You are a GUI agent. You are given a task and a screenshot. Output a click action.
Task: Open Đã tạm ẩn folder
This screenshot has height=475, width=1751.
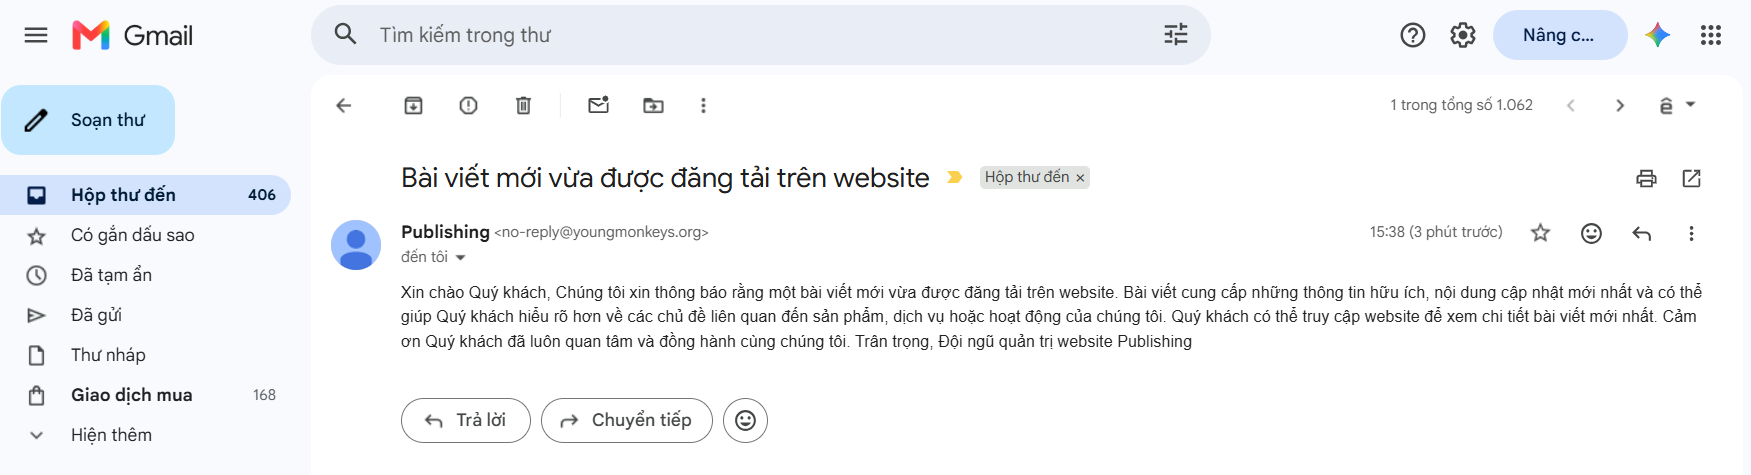[x=146, y=275]
